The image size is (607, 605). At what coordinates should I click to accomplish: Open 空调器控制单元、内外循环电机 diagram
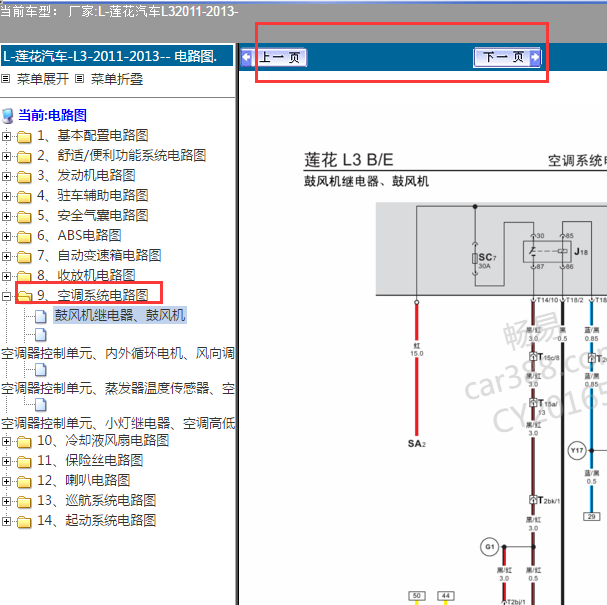point(118,353)
